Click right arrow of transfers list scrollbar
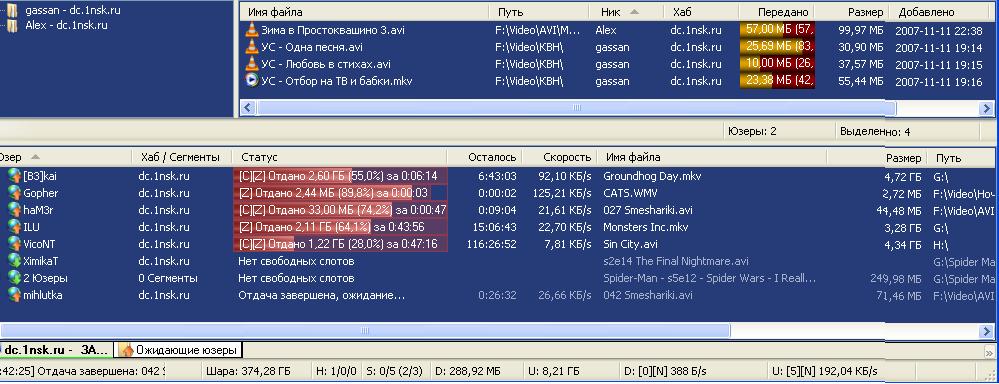Viewport: 999px width, 384px height. pyautogui.click(x=986, y=331)
